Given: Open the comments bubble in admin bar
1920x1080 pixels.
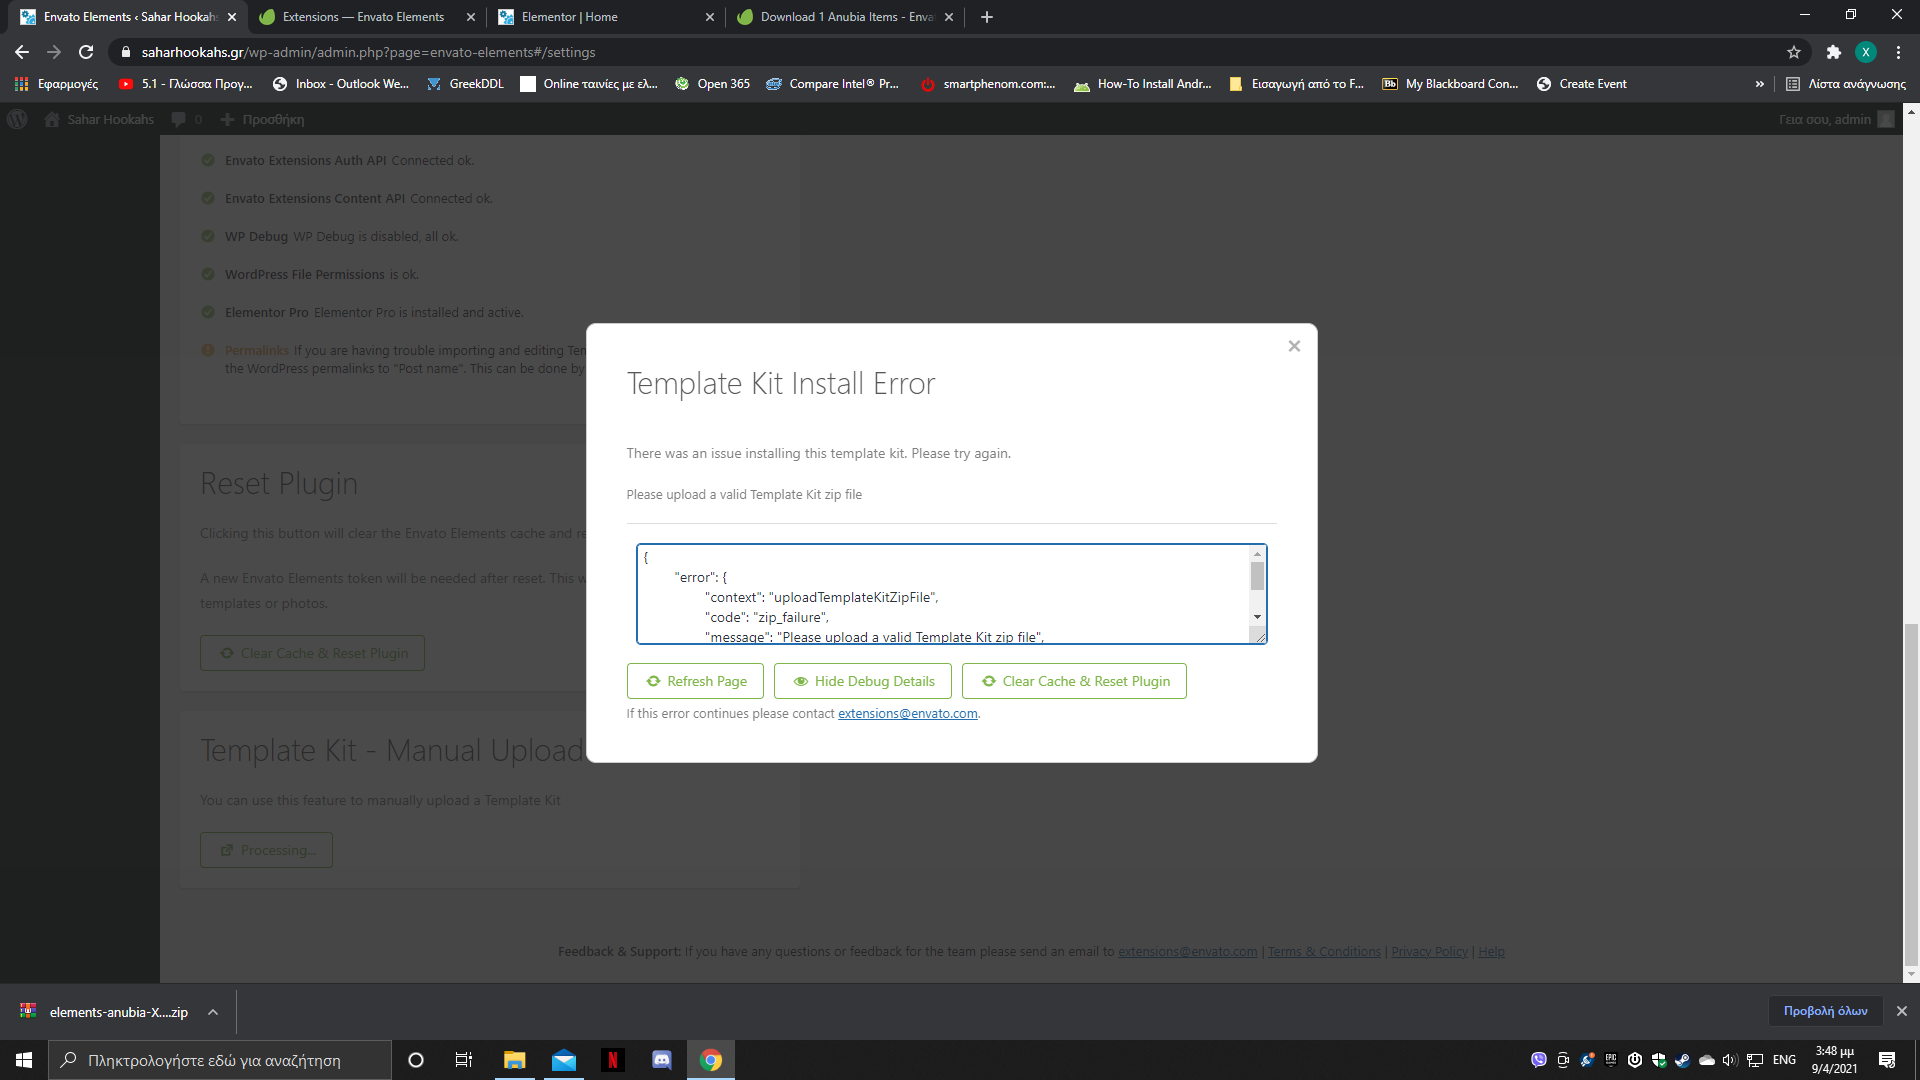Looking at the screenshot, I should click(186, 119).
